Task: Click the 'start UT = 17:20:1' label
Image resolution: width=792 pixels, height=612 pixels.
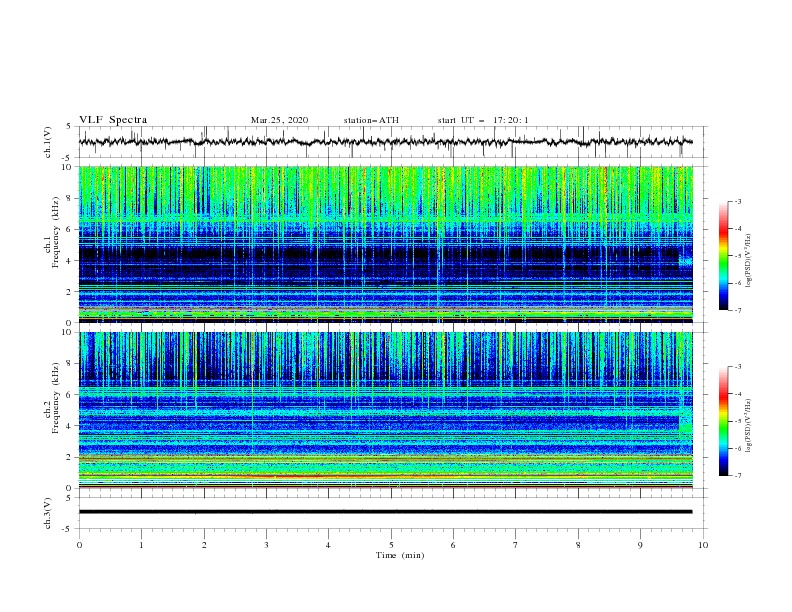Action: (483, 120)
